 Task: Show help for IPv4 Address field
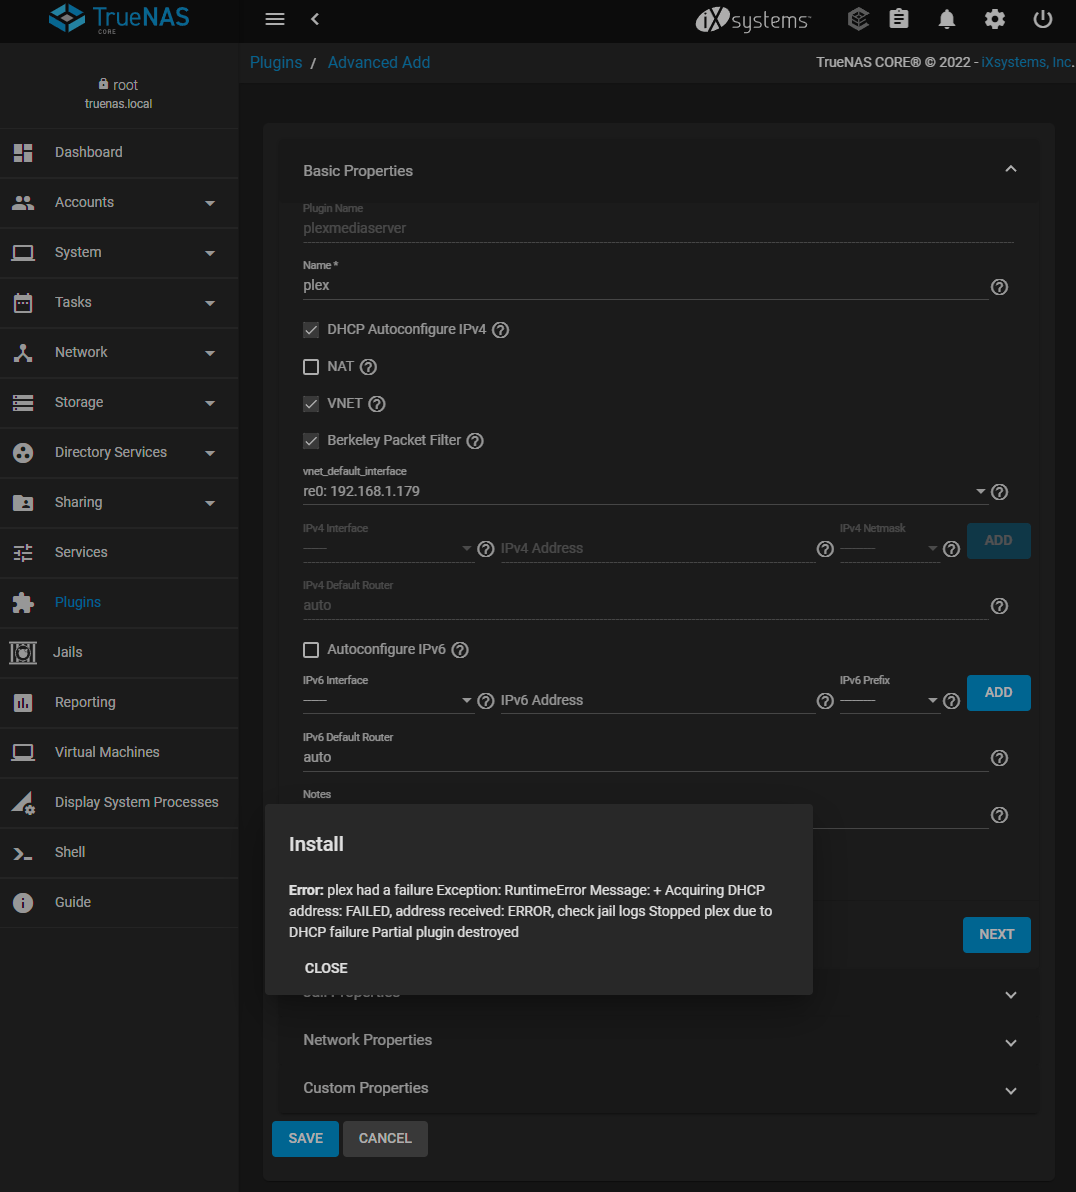tap(825, 549)
